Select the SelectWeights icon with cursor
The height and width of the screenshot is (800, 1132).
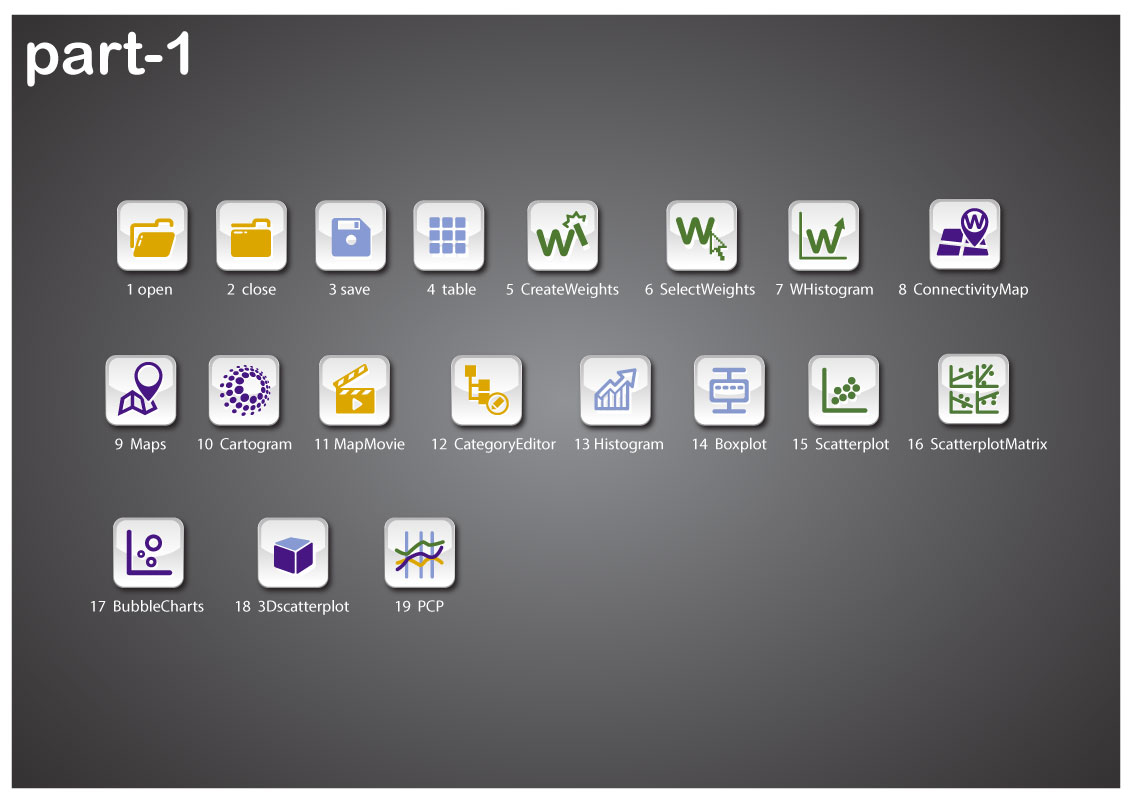tap(702, 236)
